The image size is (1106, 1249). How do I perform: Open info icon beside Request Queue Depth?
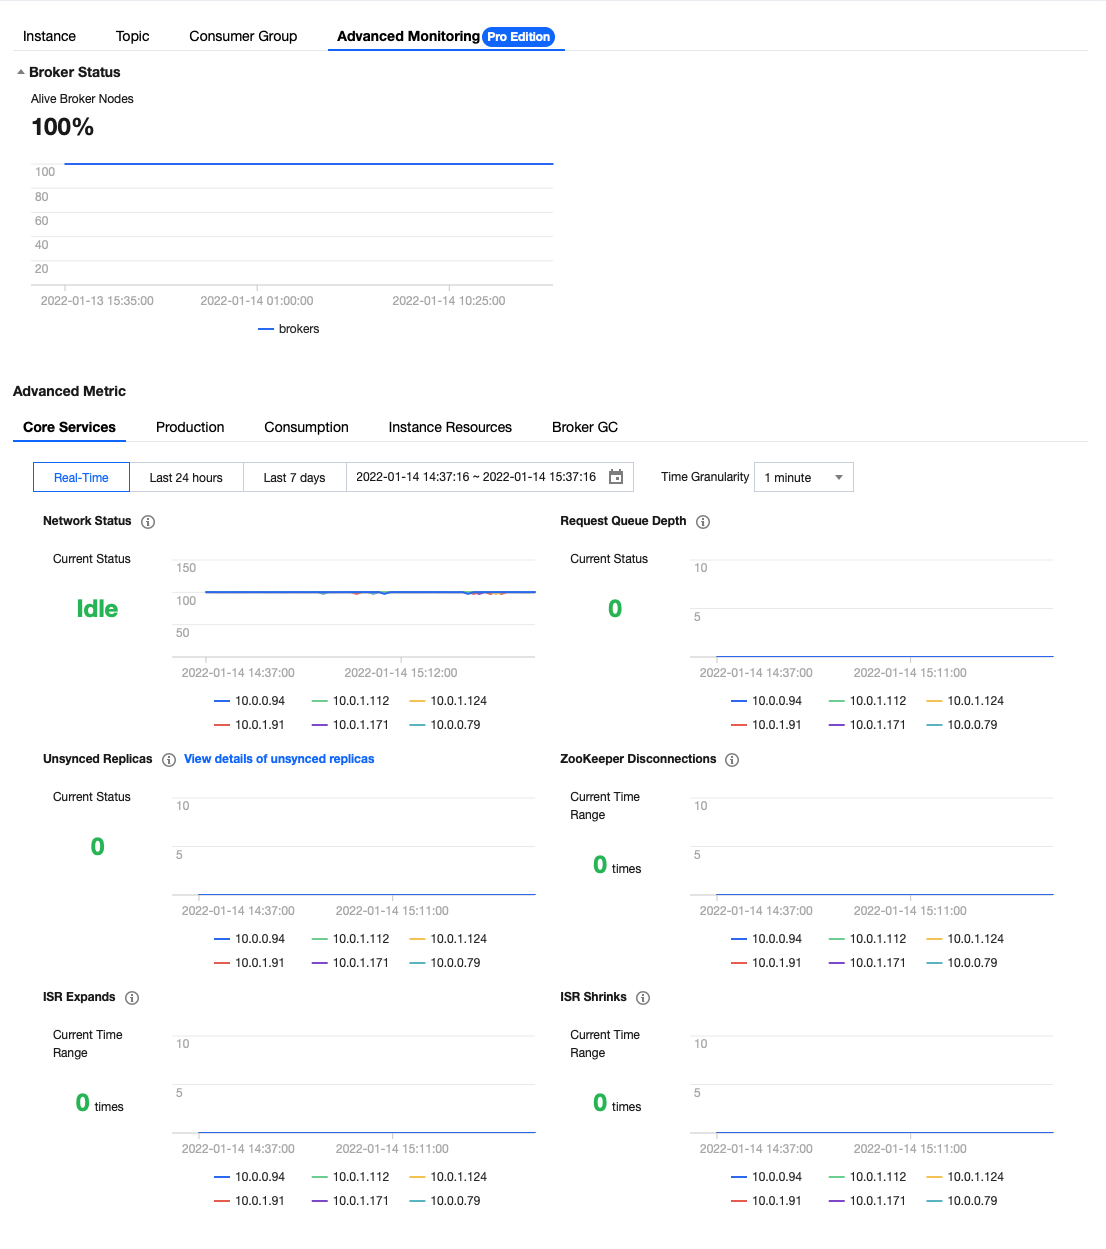pos(703,522)
